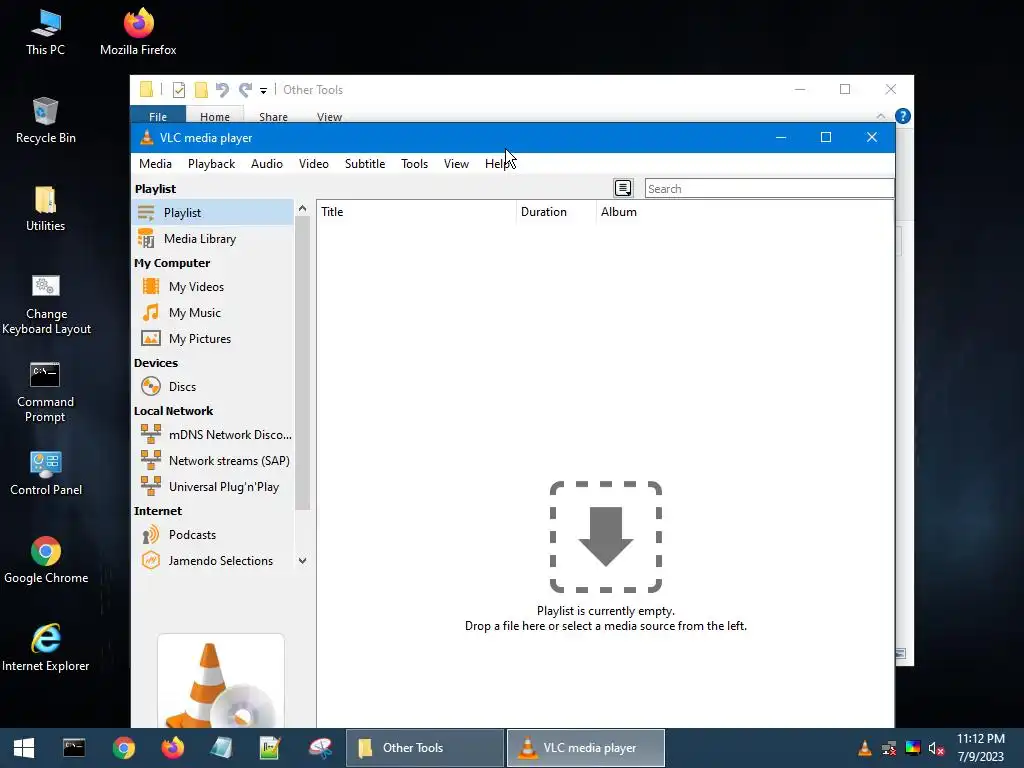1024x768 pixels.
Task: Select Playlist in the VLC sidebar
Action: [x=213, y=213]
